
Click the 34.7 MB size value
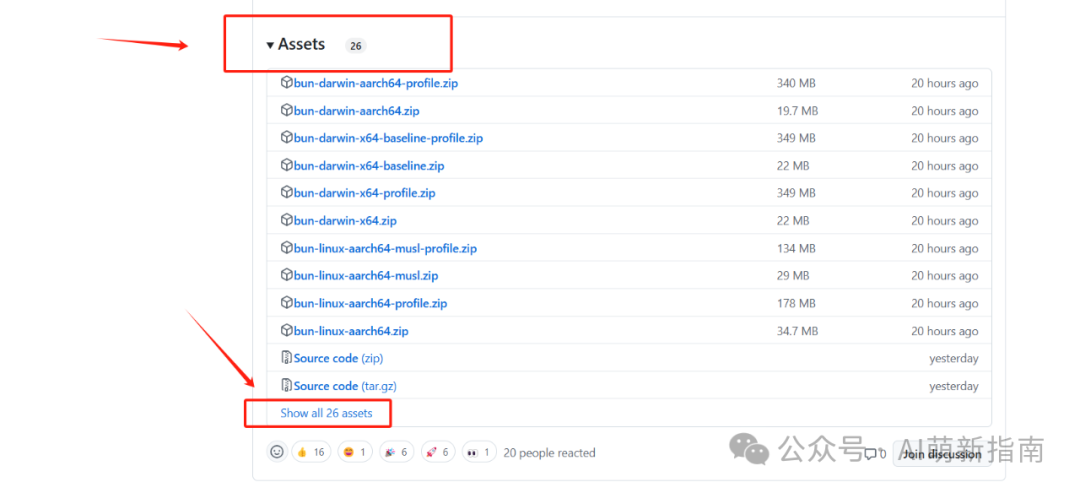point(798,331)
